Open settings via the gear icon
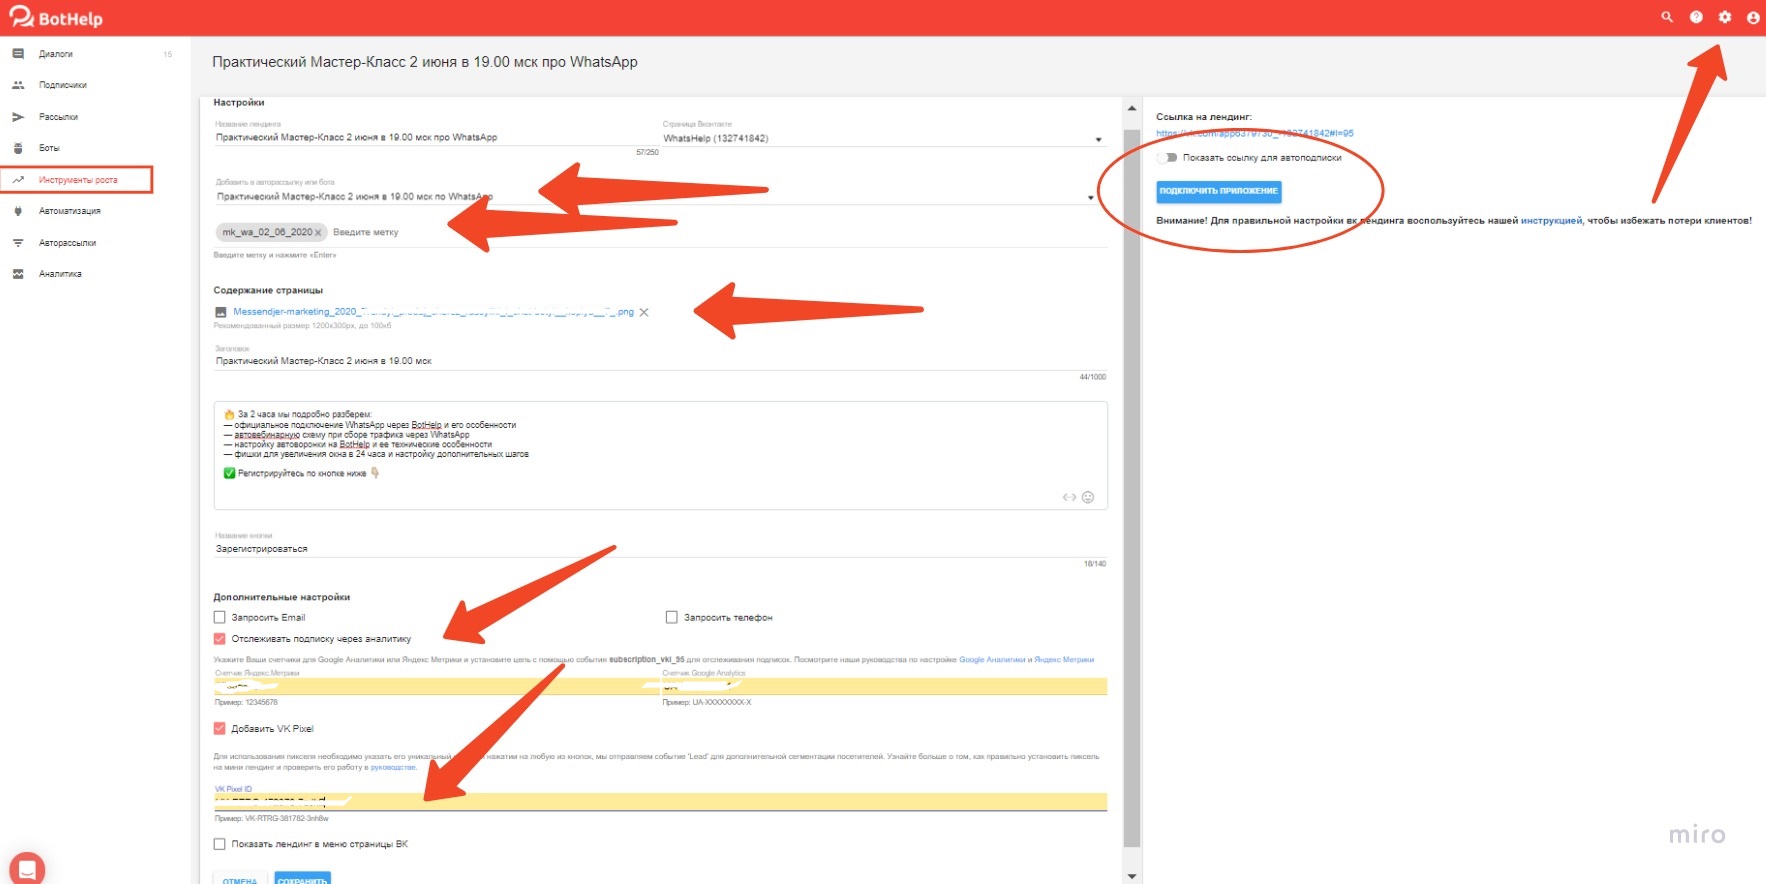 pos(1725,17)
